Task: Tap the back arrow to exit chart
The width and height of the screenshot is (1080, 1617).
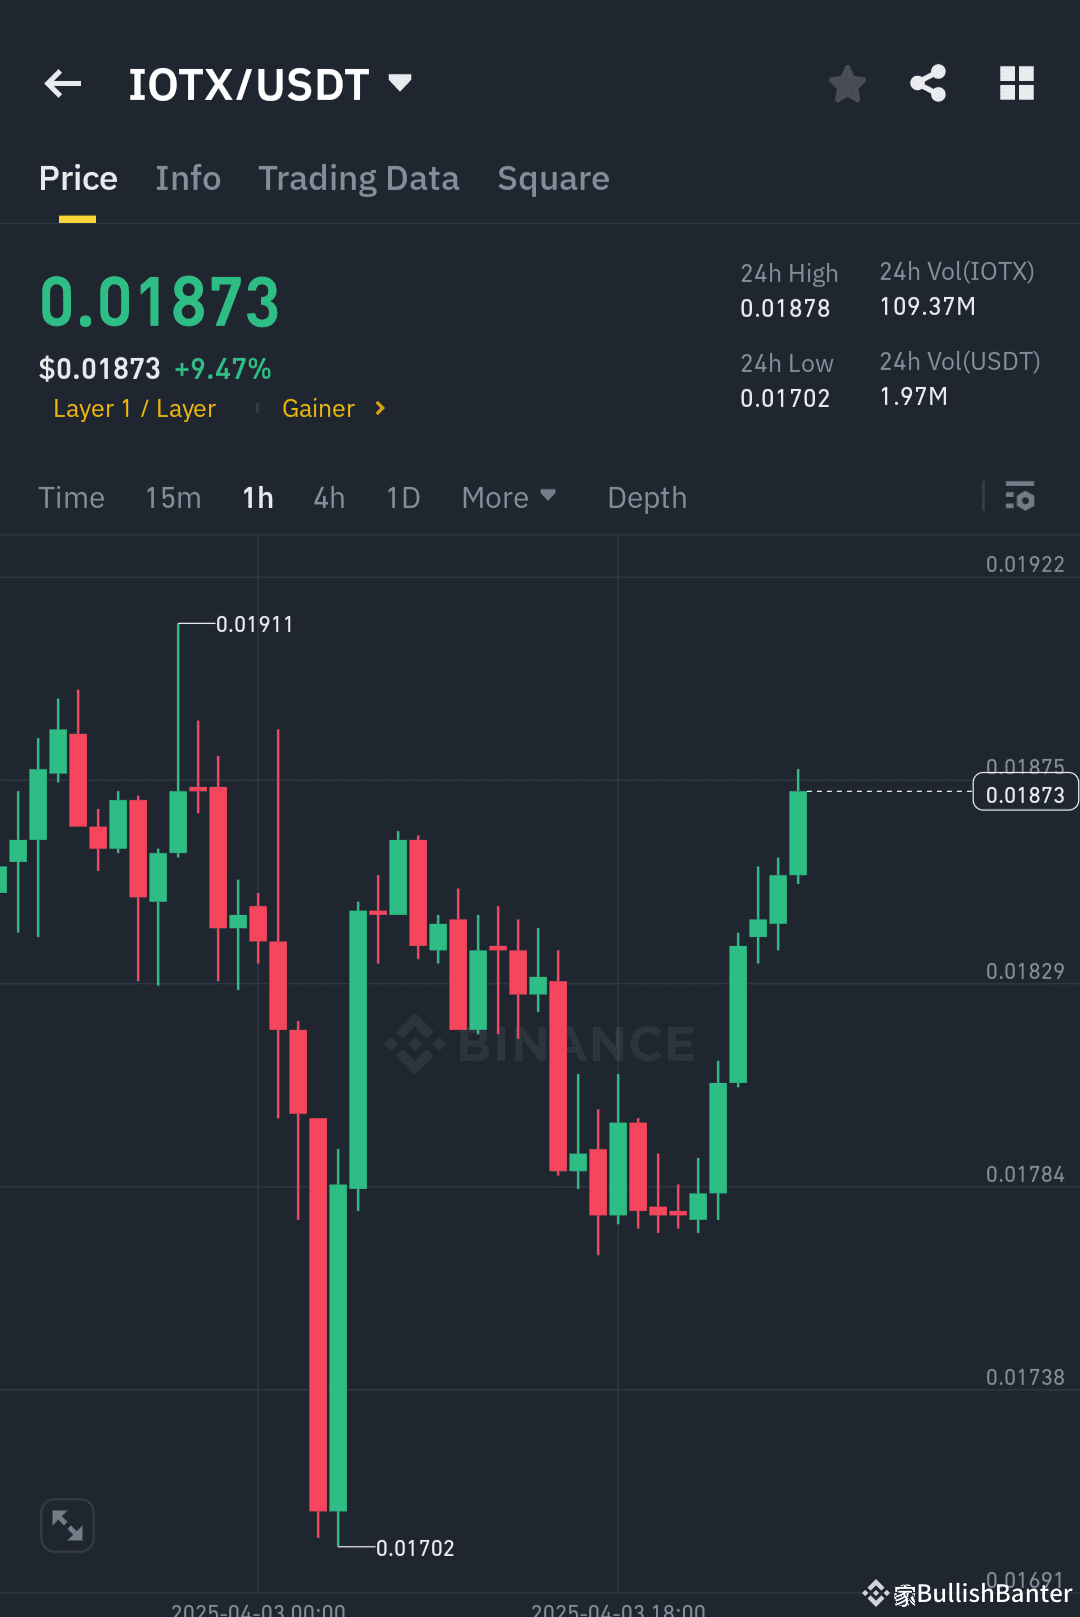Action: point(62,84)
